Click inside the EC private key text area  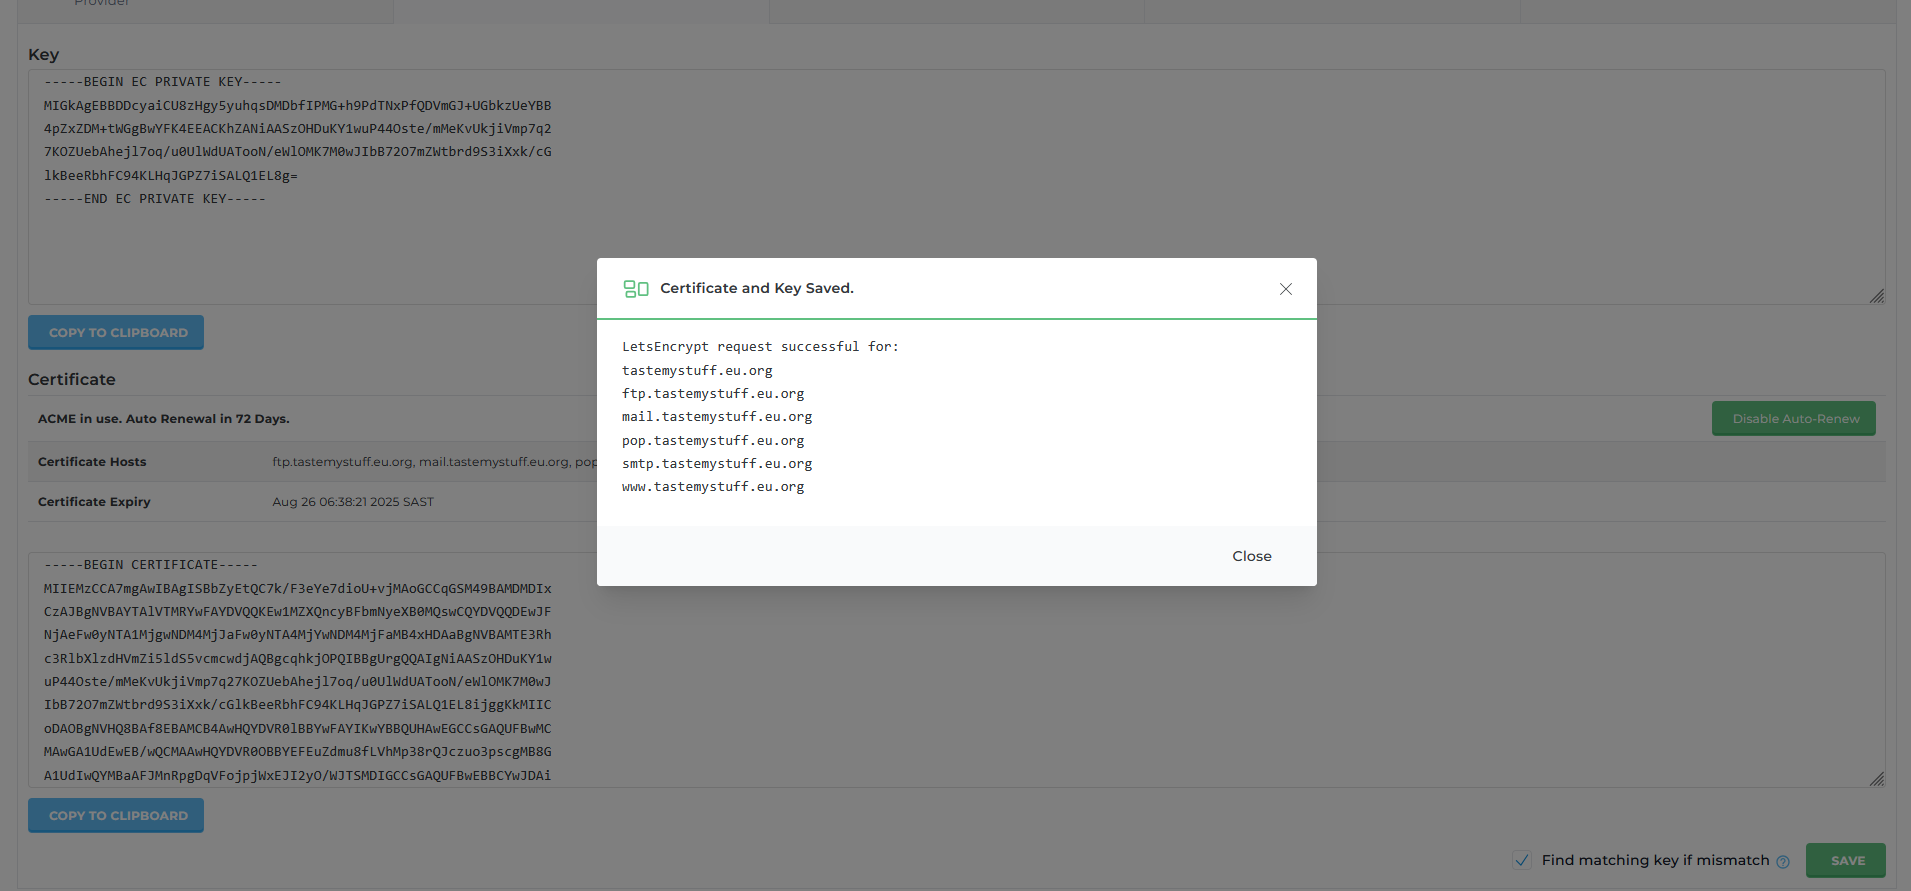point(300,240)
